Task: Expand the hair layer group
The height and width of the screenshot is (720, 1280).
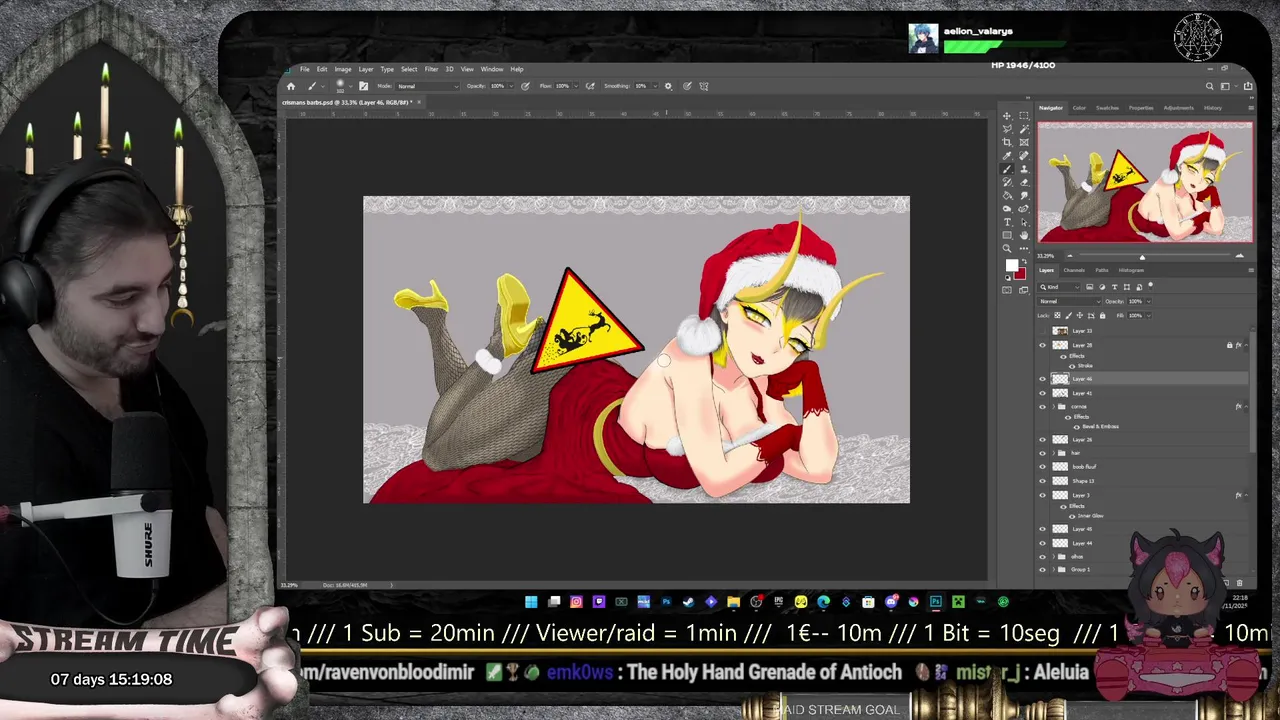Action: click(x=1054, y=453)
